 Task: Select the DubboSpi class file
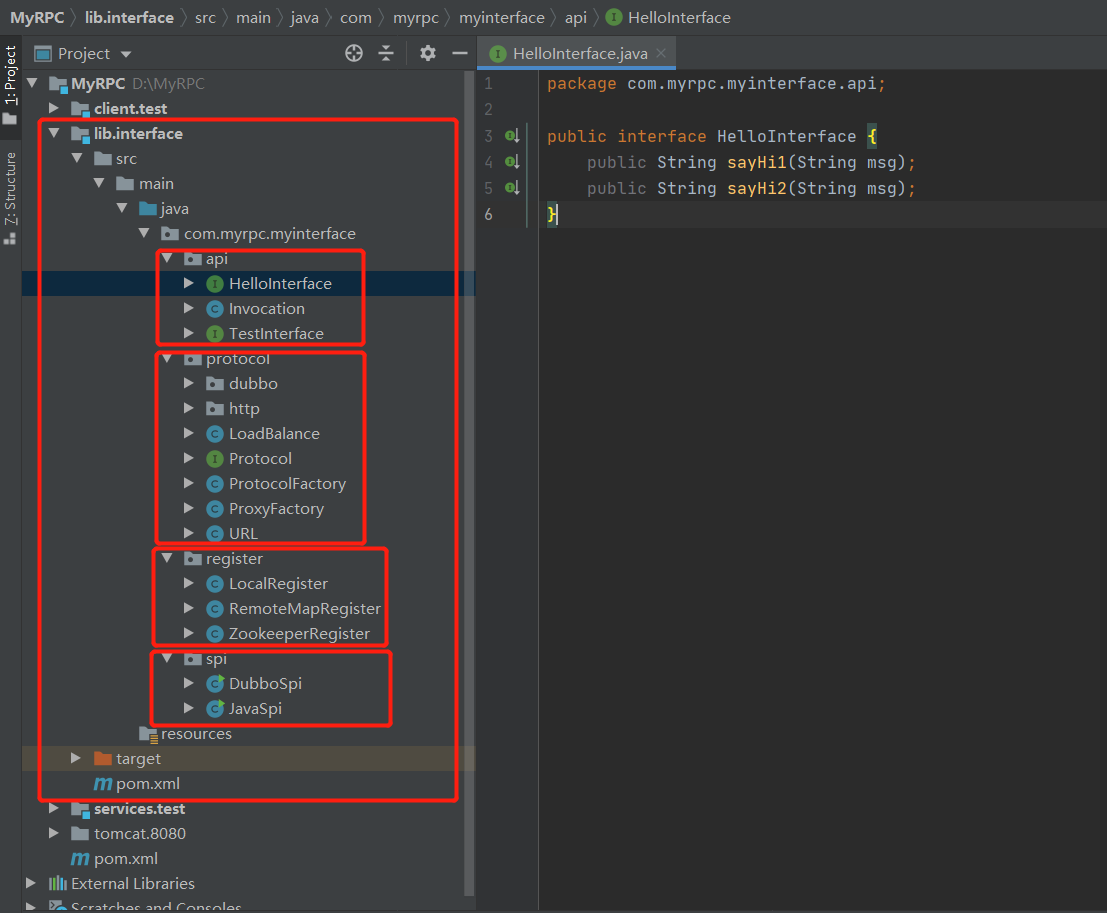[x=265, y=684]
